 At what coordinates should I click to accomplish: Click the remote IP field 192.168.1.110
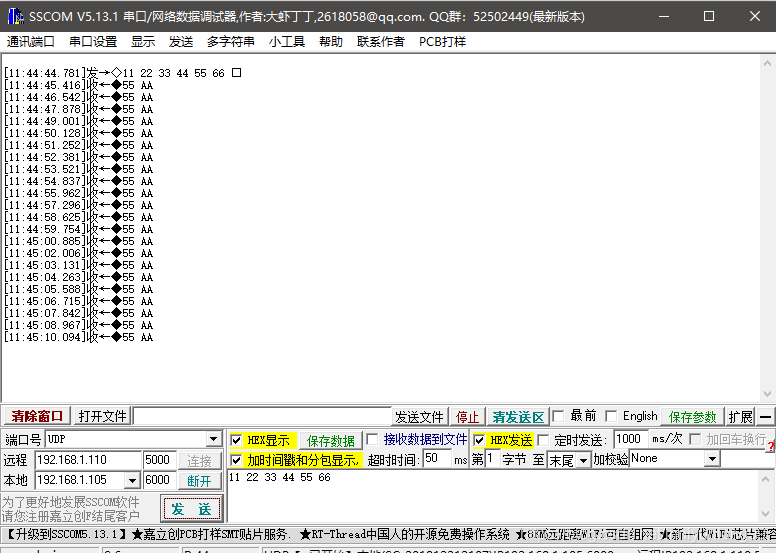tap(88, 460)
